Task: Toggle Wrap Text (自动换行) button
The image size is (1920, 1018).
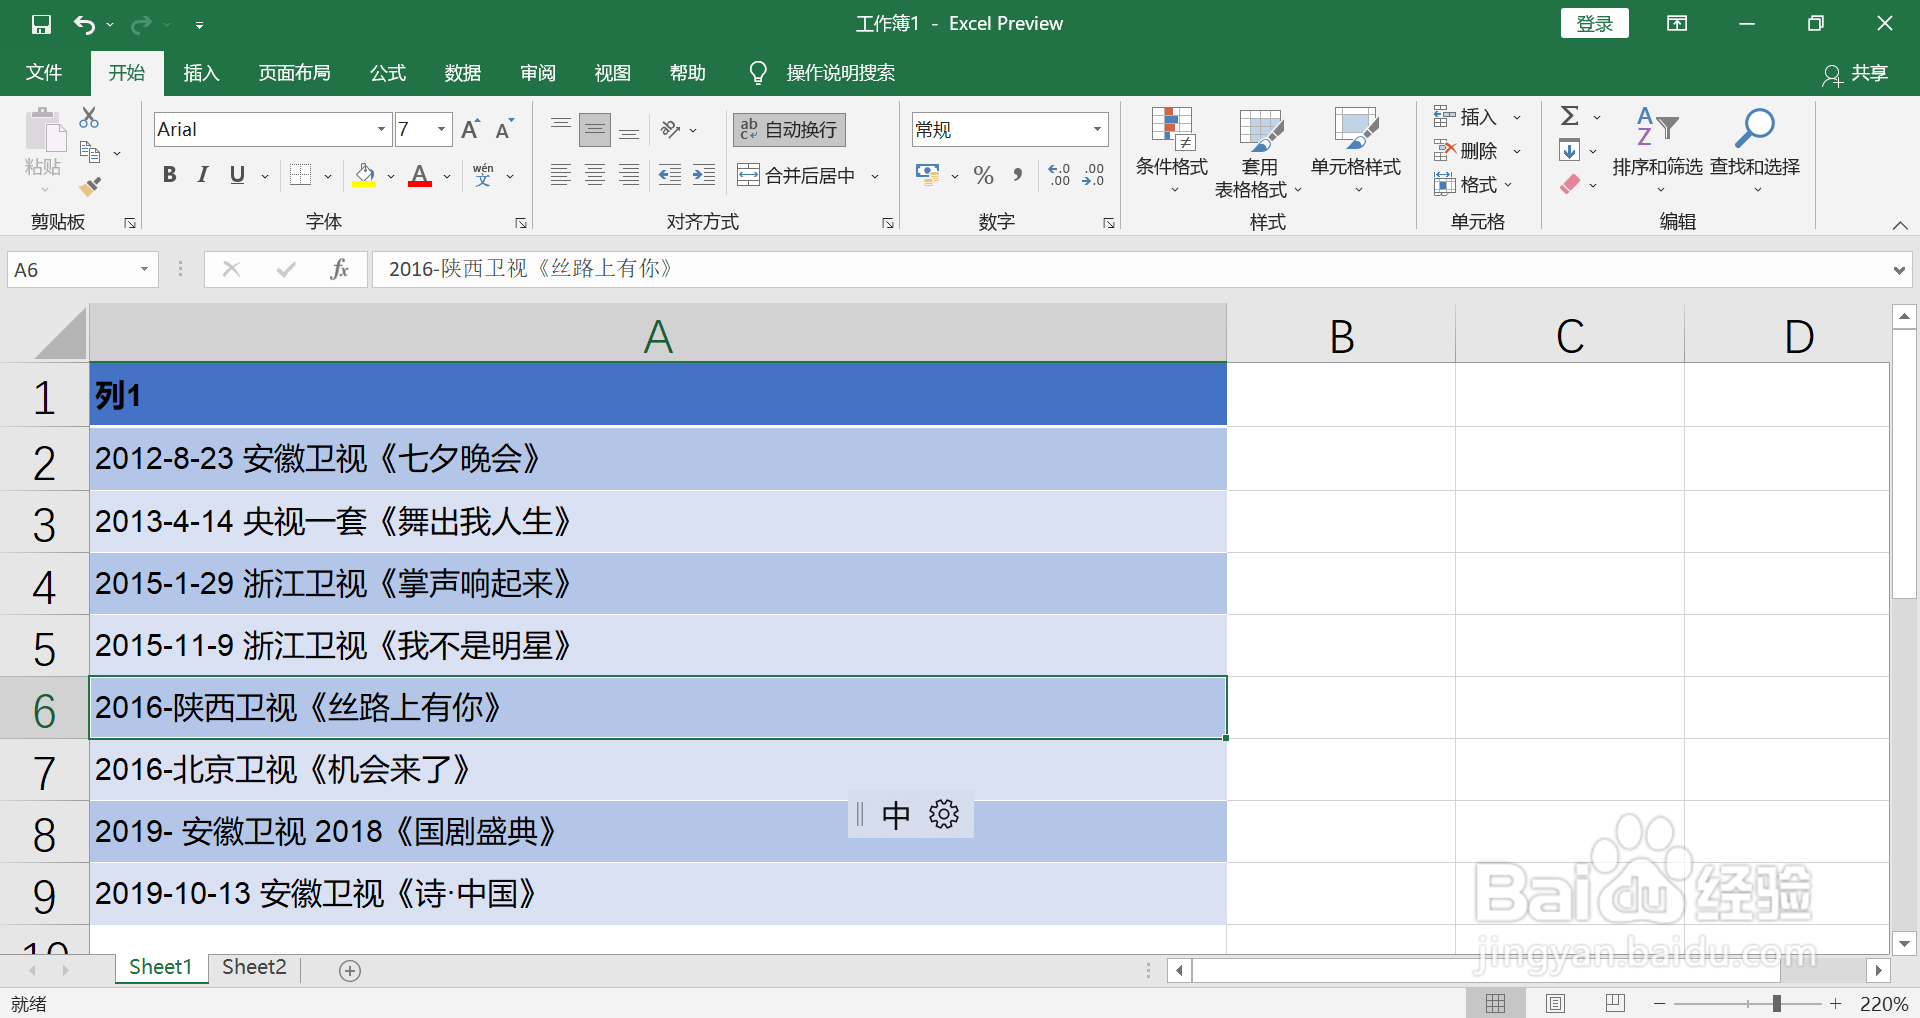Action: pos(789,129)
